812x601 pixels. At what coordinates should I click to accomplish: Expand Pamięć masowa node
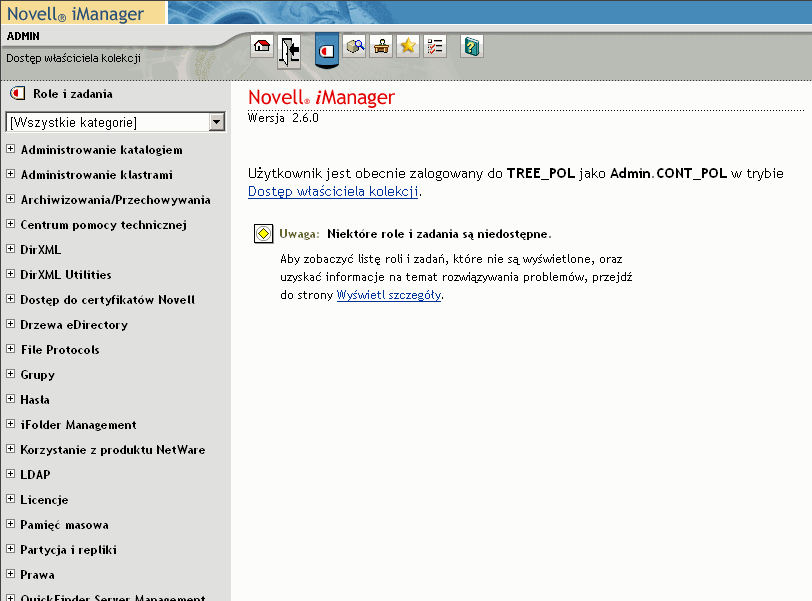pyautogui.click(x=10, y=524)
